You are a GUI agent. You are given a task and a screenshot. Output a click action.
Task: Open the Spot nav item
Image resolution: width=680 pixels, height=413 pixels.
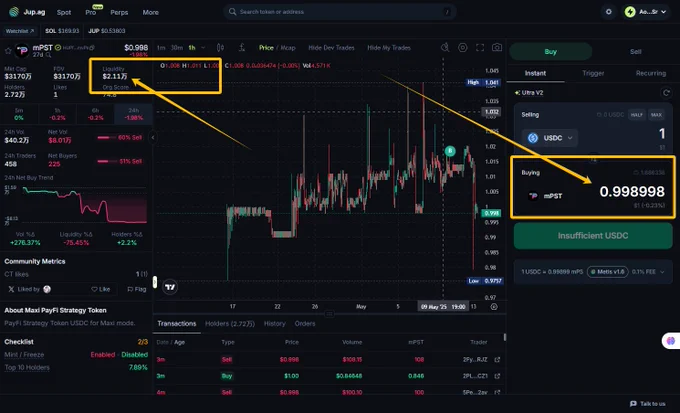click(x=64, y=12)
